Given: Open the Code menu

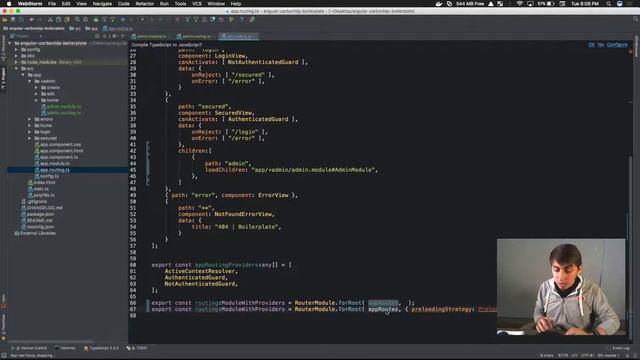Looking at the screenshot, I should point(123,4).
